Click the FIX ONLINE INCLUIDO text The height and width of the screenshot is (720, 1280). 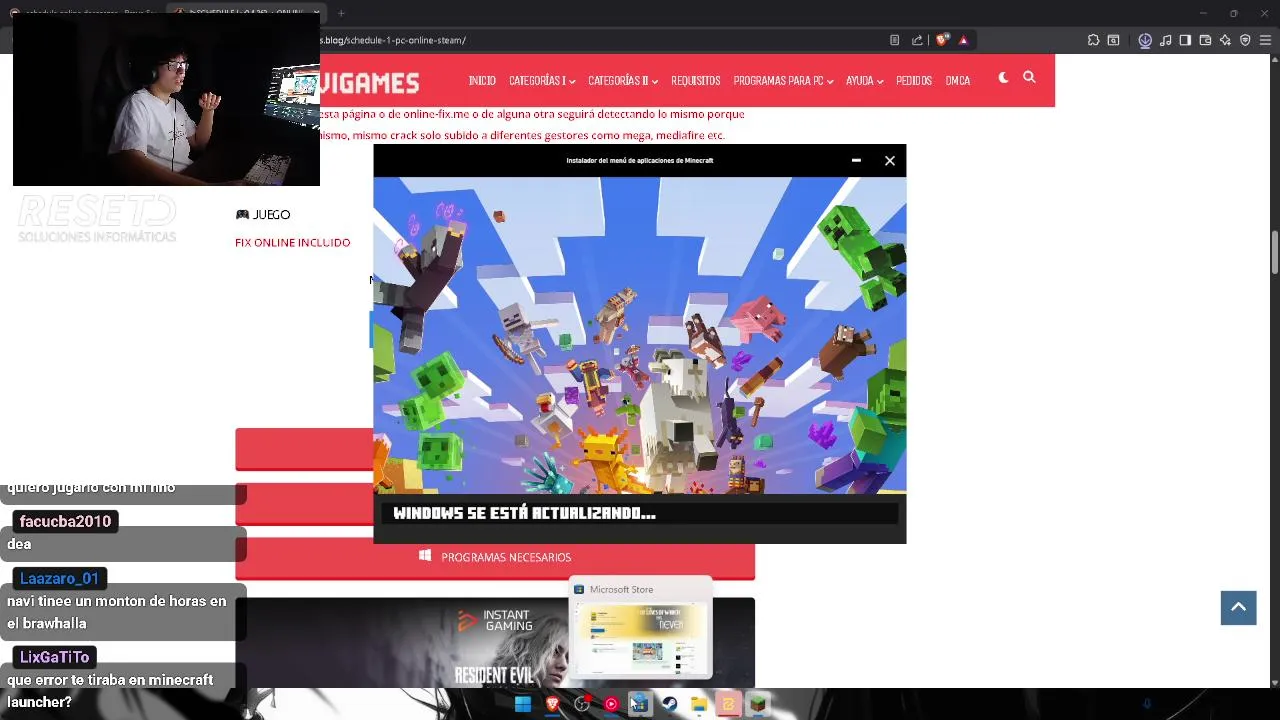click(292, 242)
